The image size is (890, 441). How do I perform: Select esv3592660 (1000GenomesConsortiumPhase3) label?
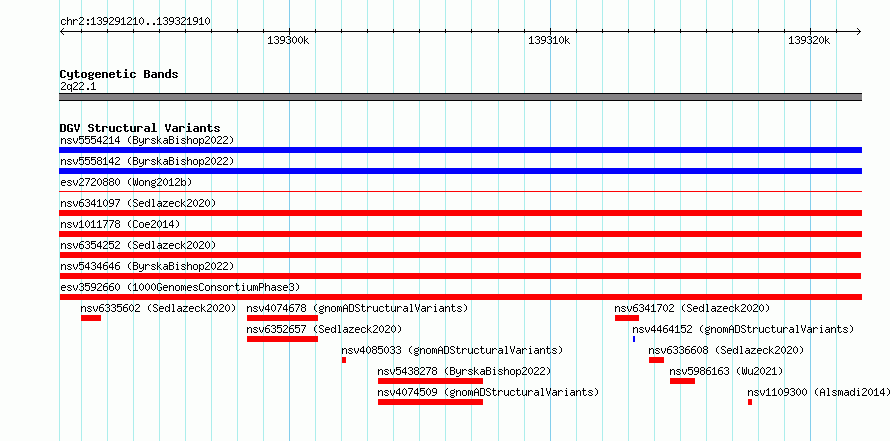180,287
